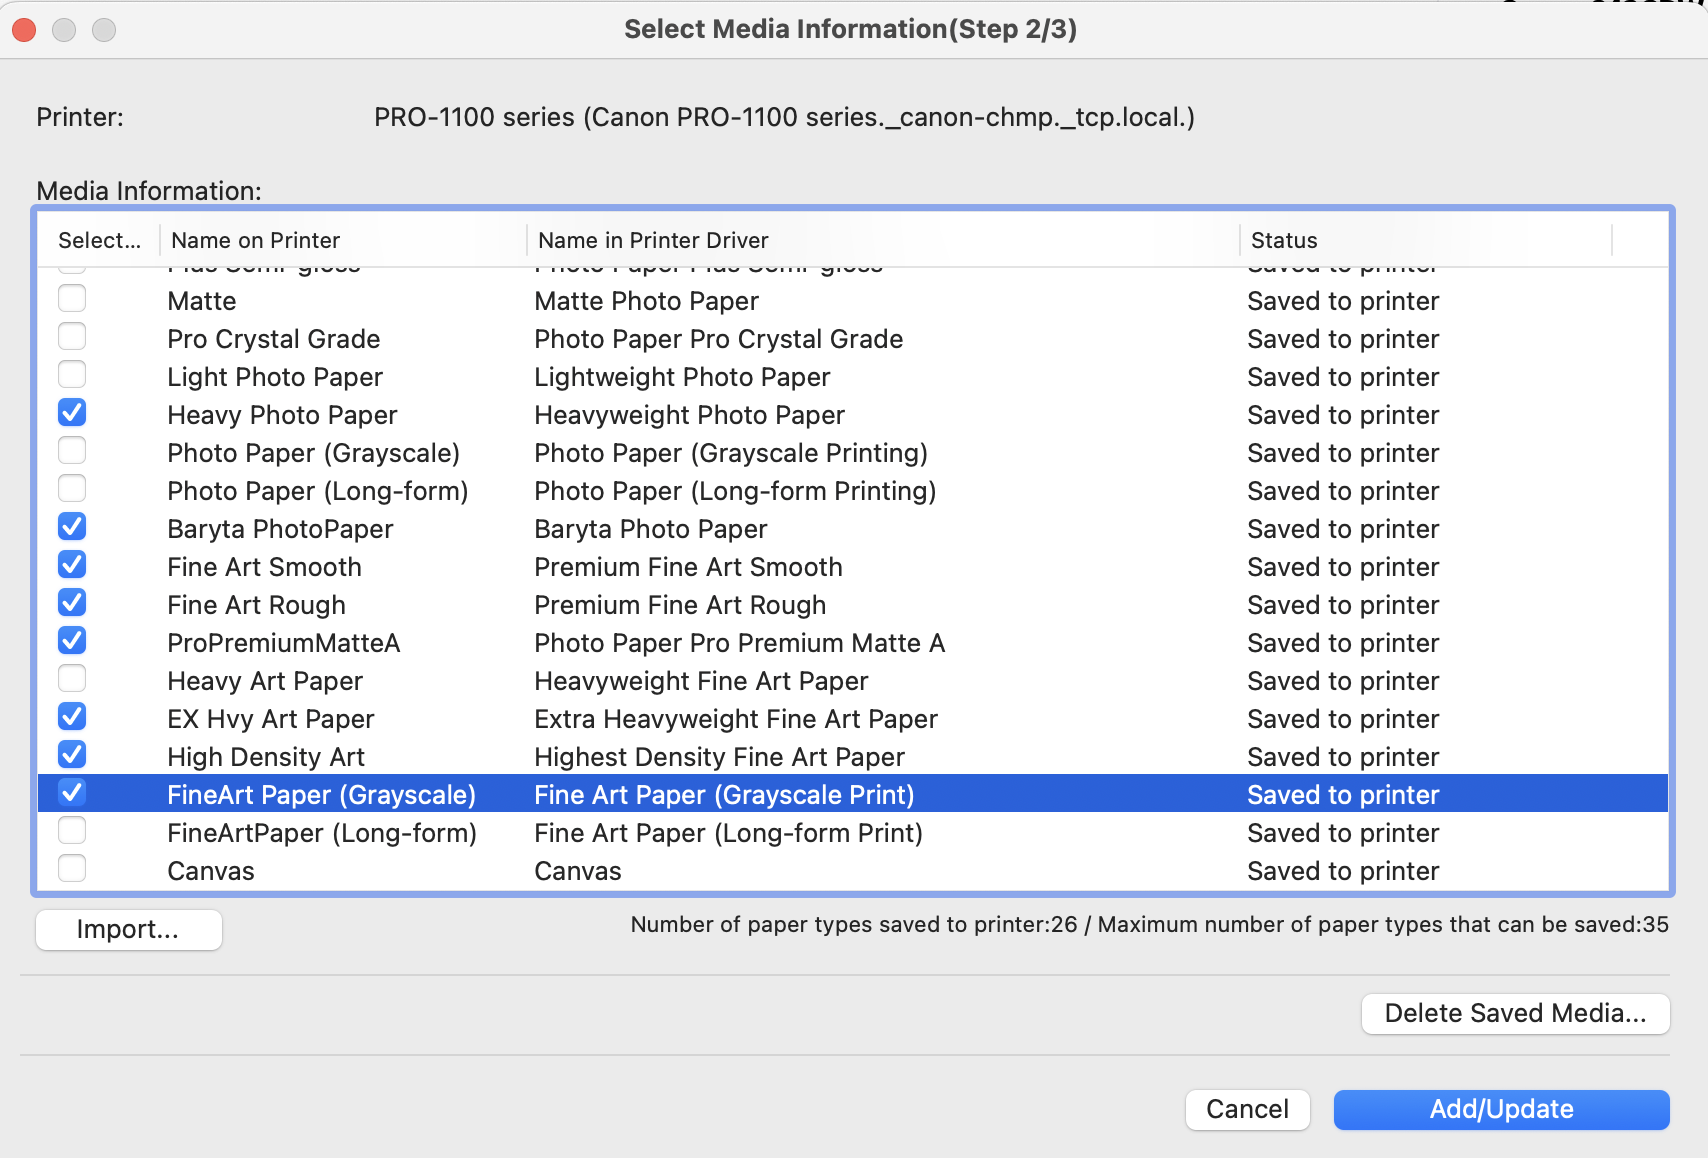Uncheck the ProPremiumMatteA entry
The width and height of the screenshot is (1708, 1158).
tap(71, 640)
